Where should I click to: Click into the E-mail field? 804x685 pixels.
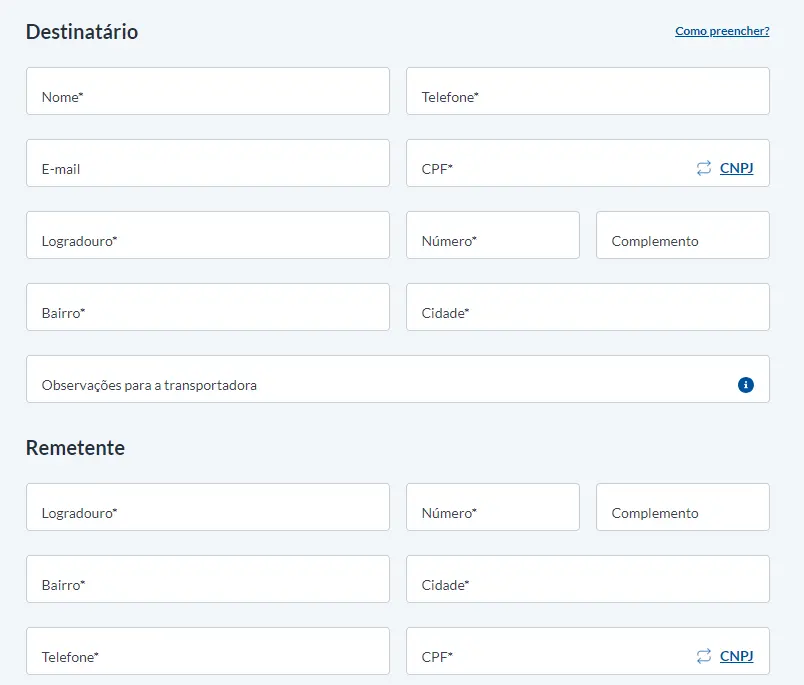(208, 163)
